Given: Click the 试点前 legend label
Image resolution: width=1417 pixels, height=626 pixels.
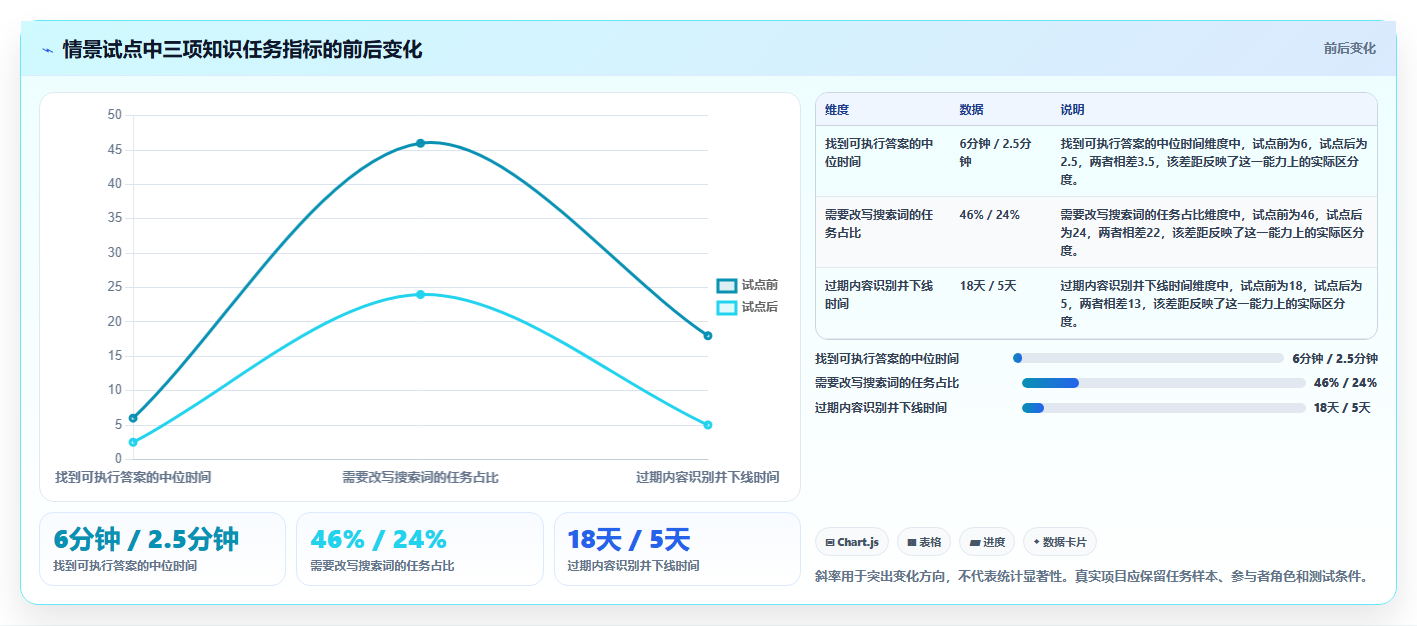Looking at the screenshot, I should tap(760, 285).
